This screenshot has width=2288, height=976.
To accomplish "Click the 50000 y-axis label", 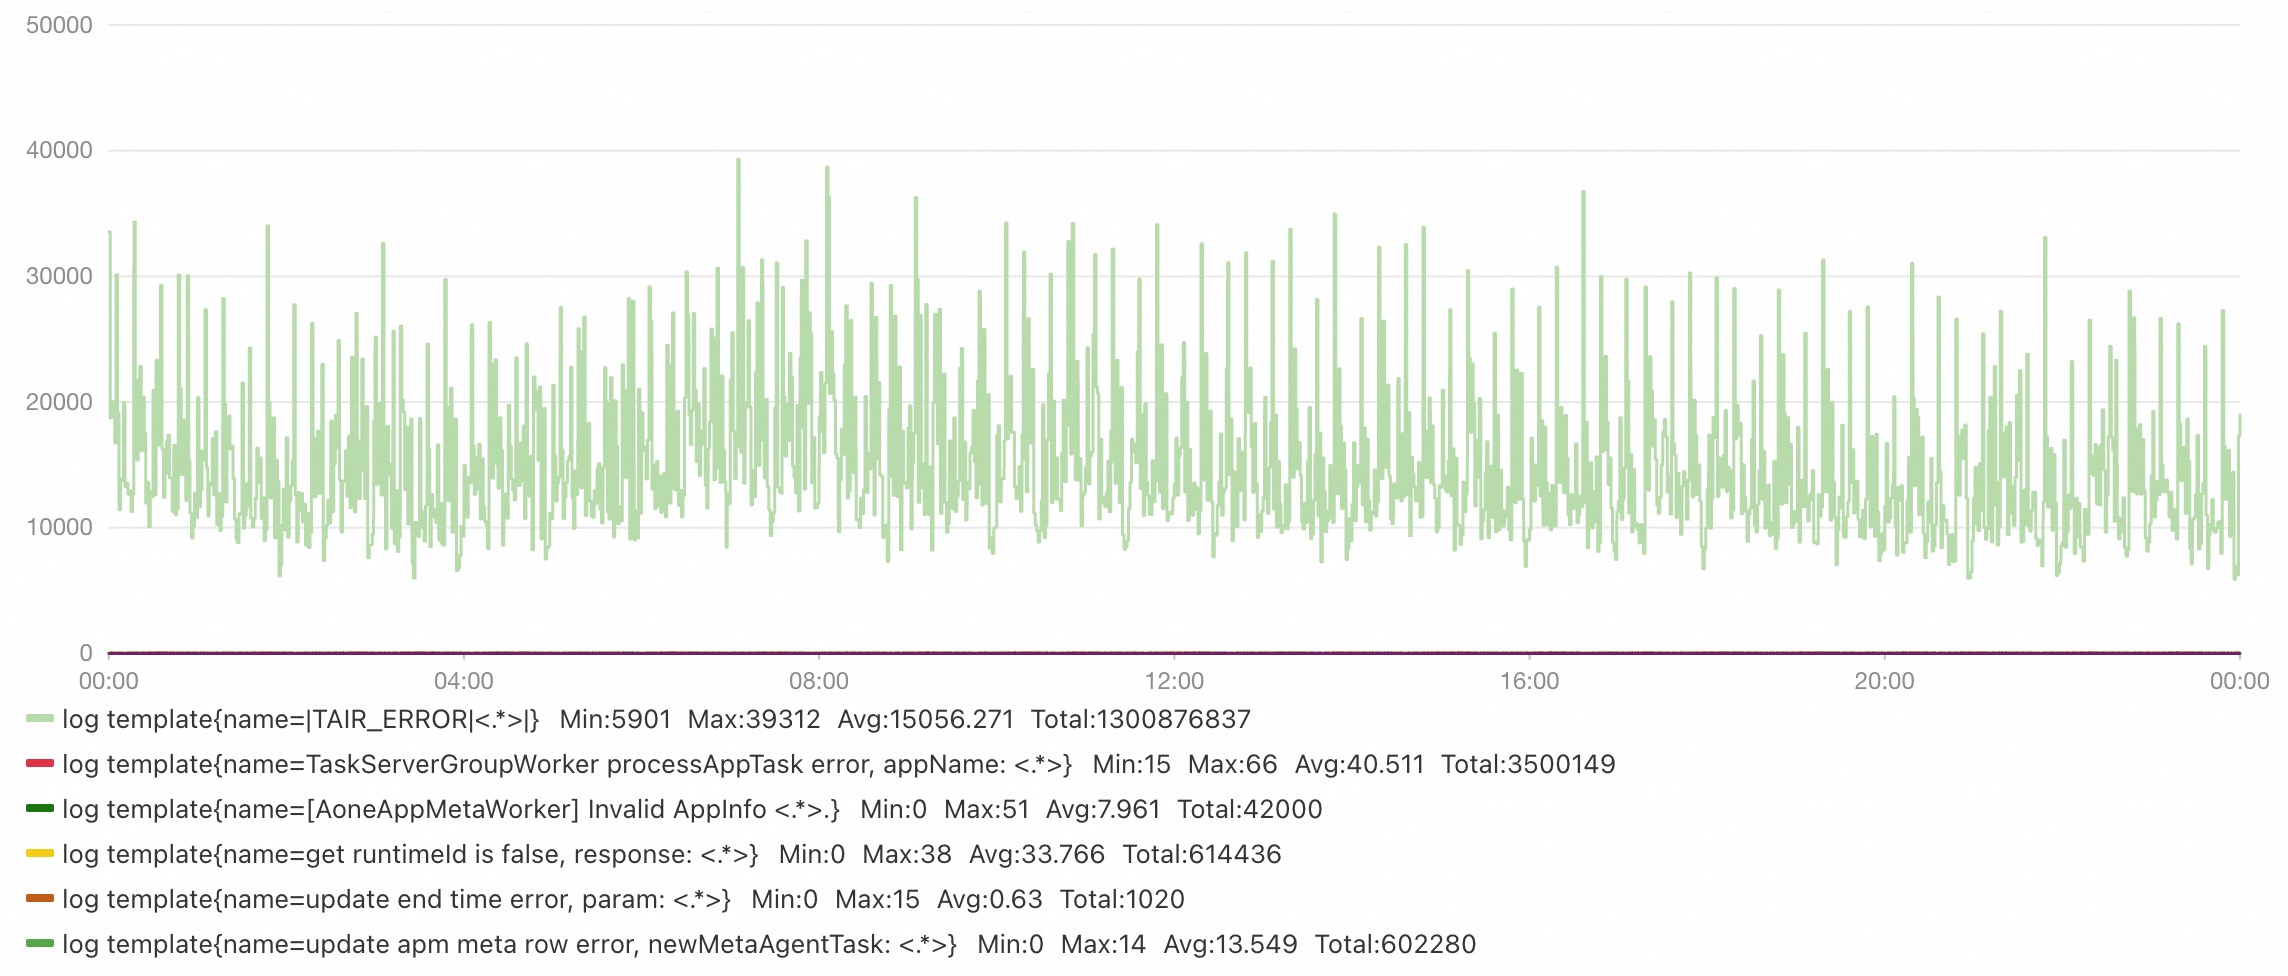I will tap(59, 25).
